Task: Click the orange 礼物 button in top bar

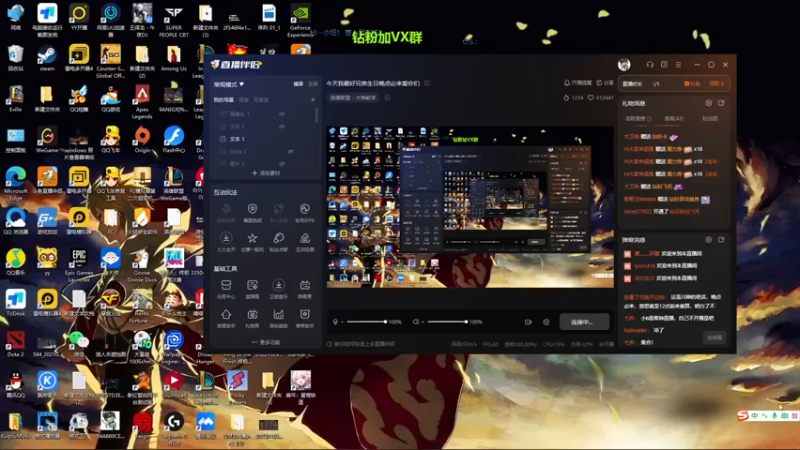Action: tap(692, 84)
